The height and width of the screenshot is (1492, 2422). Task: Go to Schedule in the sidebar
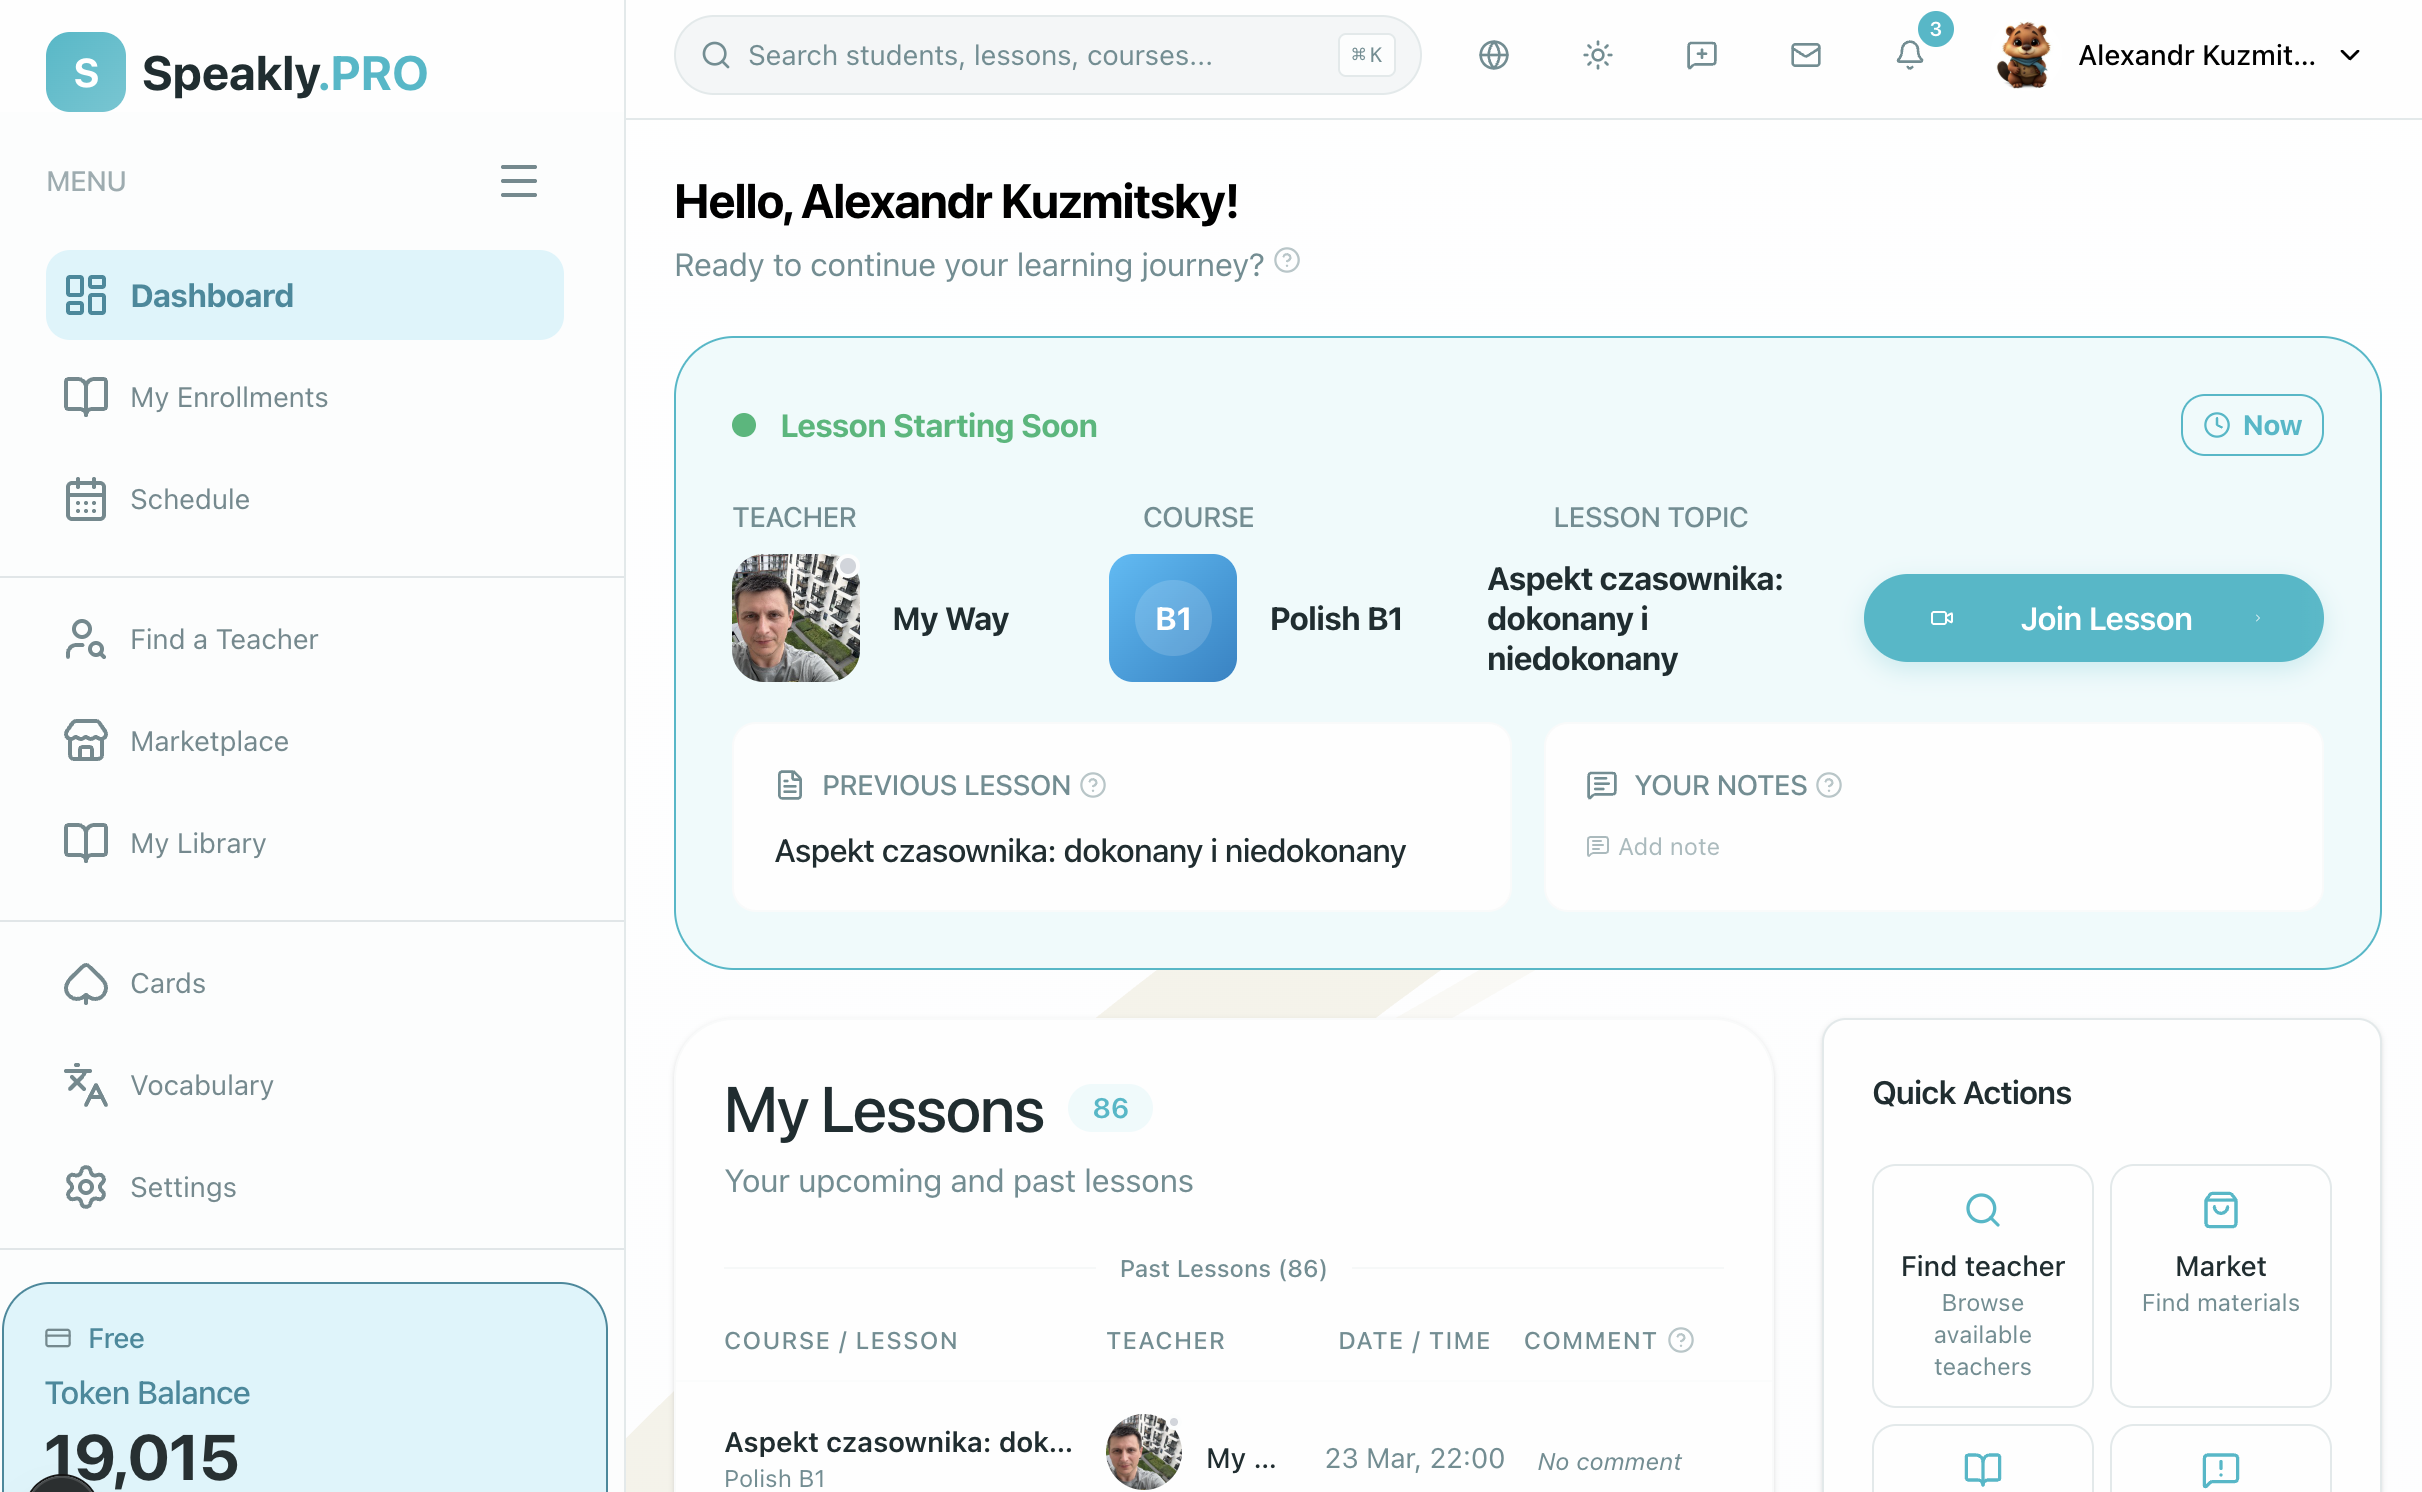tap(190, 499)
